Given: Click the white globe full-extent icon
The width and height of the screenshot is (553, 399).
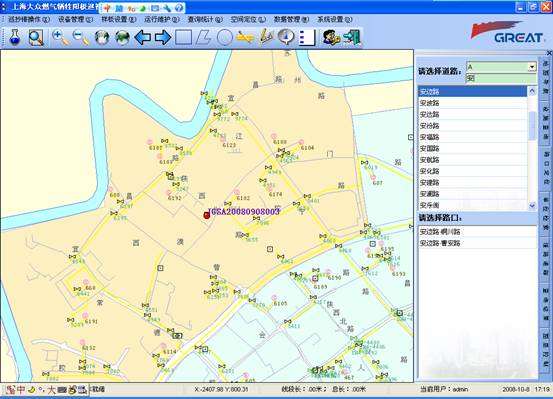Looking at the screenshot, I should click(x=102, y=37).
